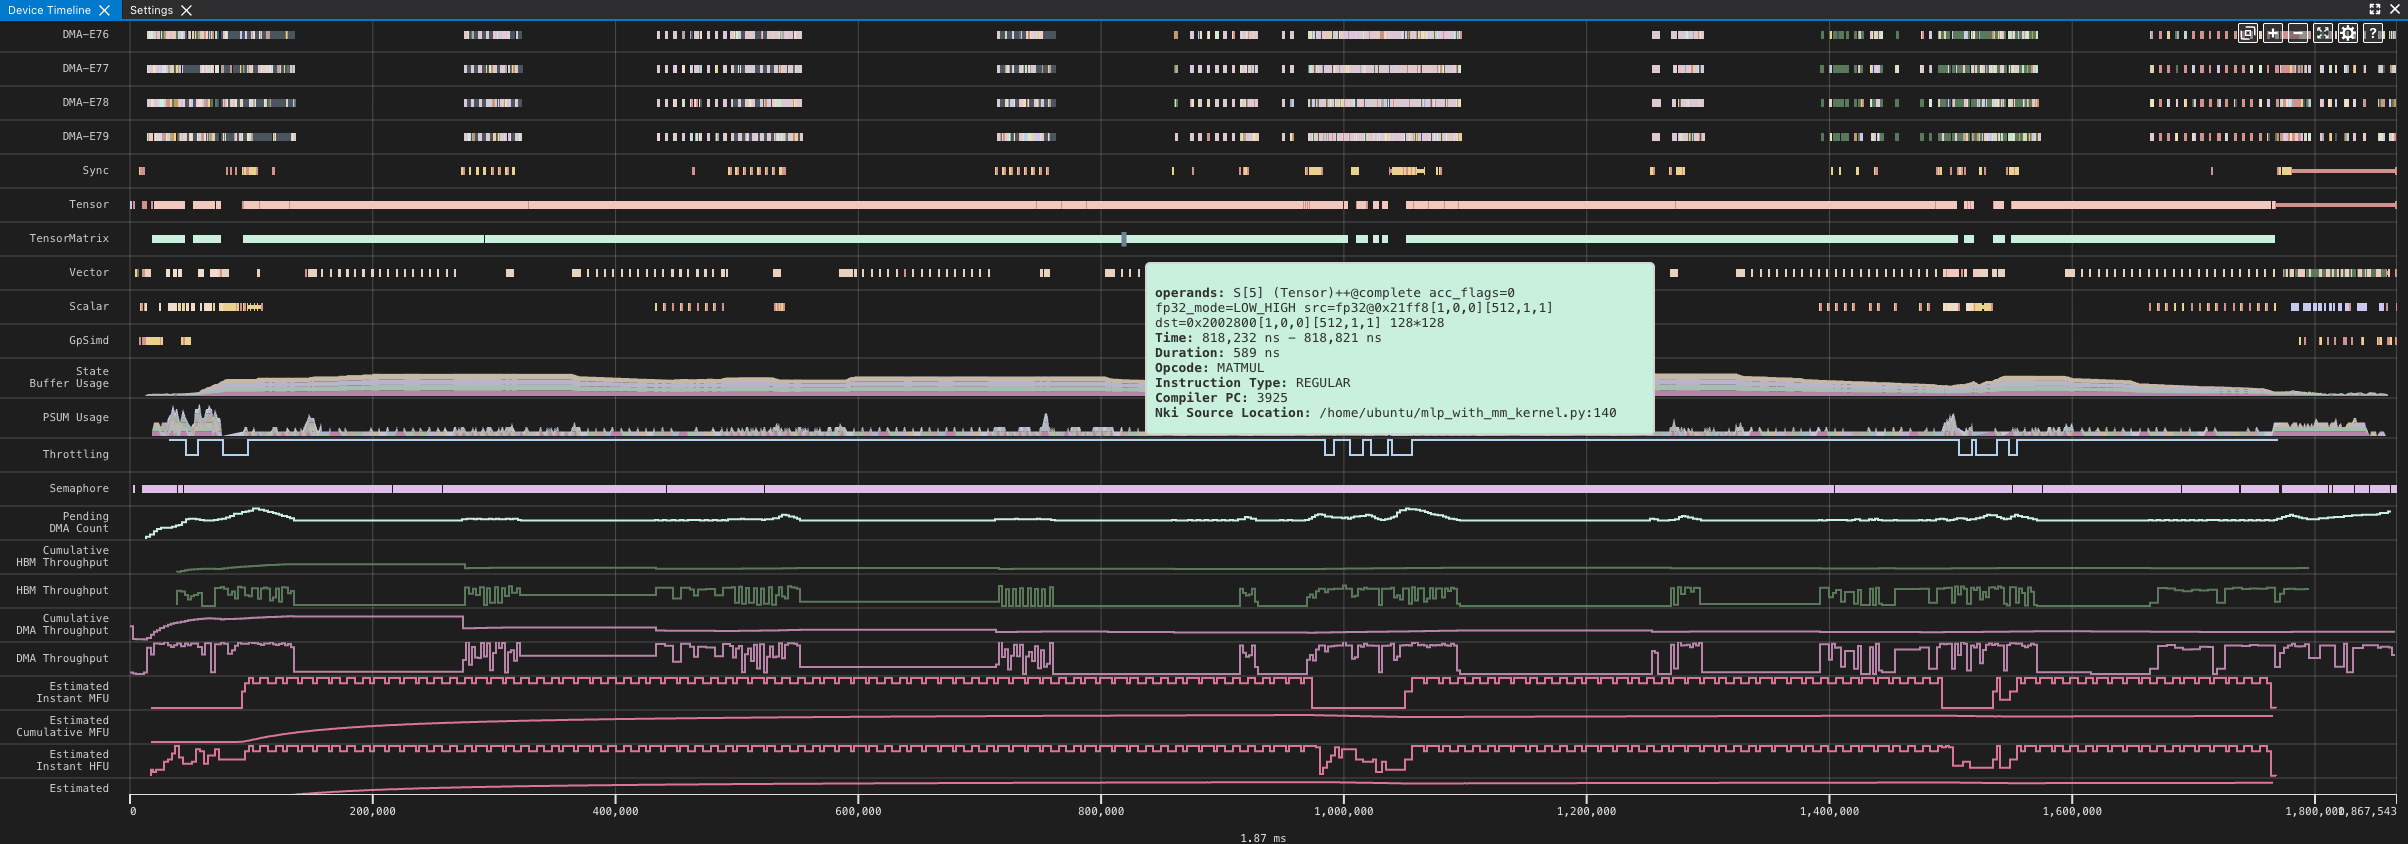2408x844 pixels.
Task: Select the DMA-E77 row label
Action: (85, 68)
